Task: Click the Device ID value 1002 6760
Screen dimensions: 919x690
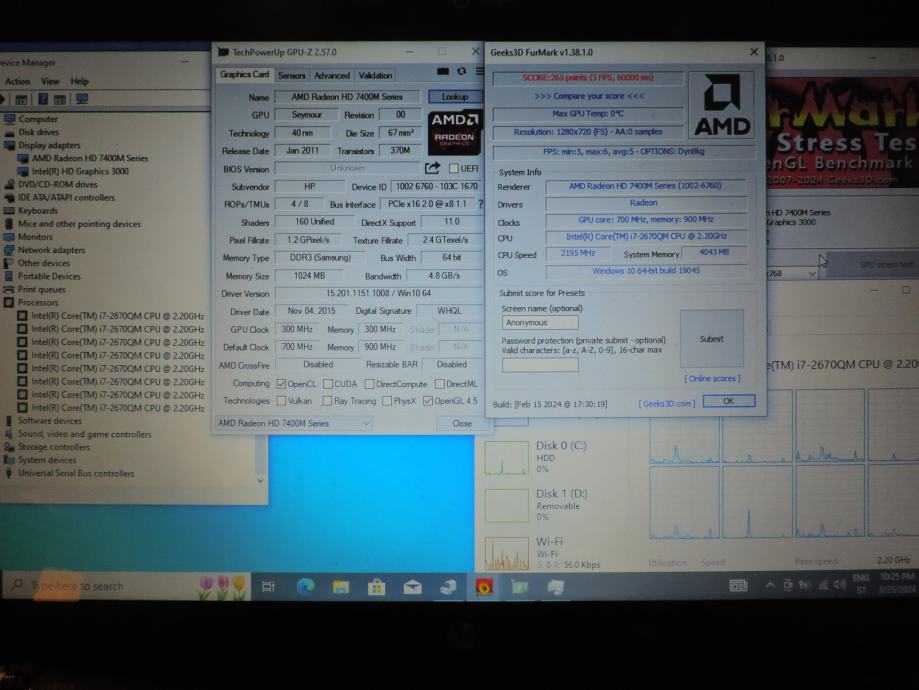Action: point(436,186)
